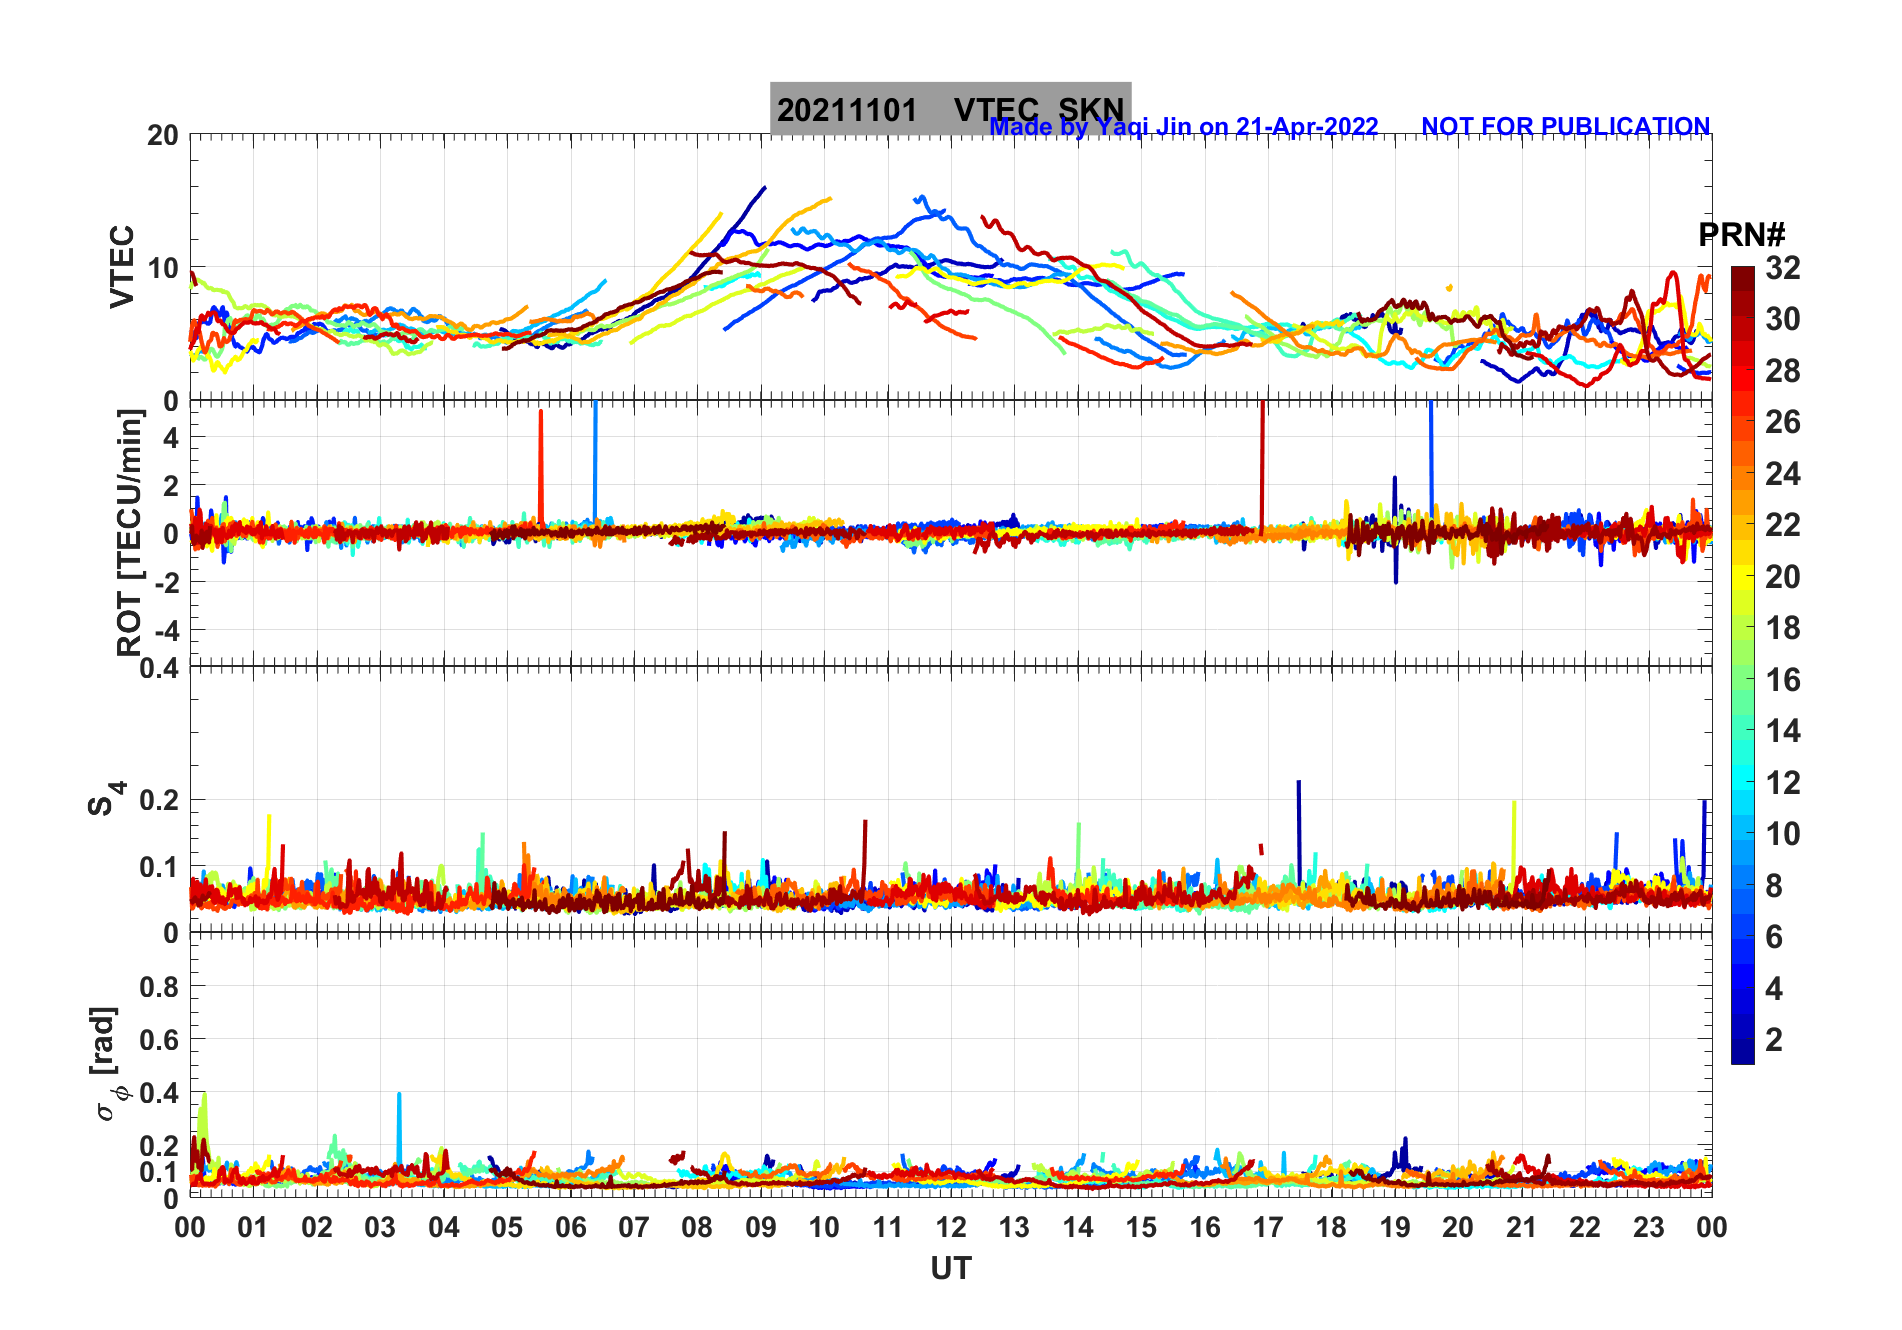This screenshot has height=1330, width=1902.
Task: Click the S4 y-axis label
Action: coord(106,799)
